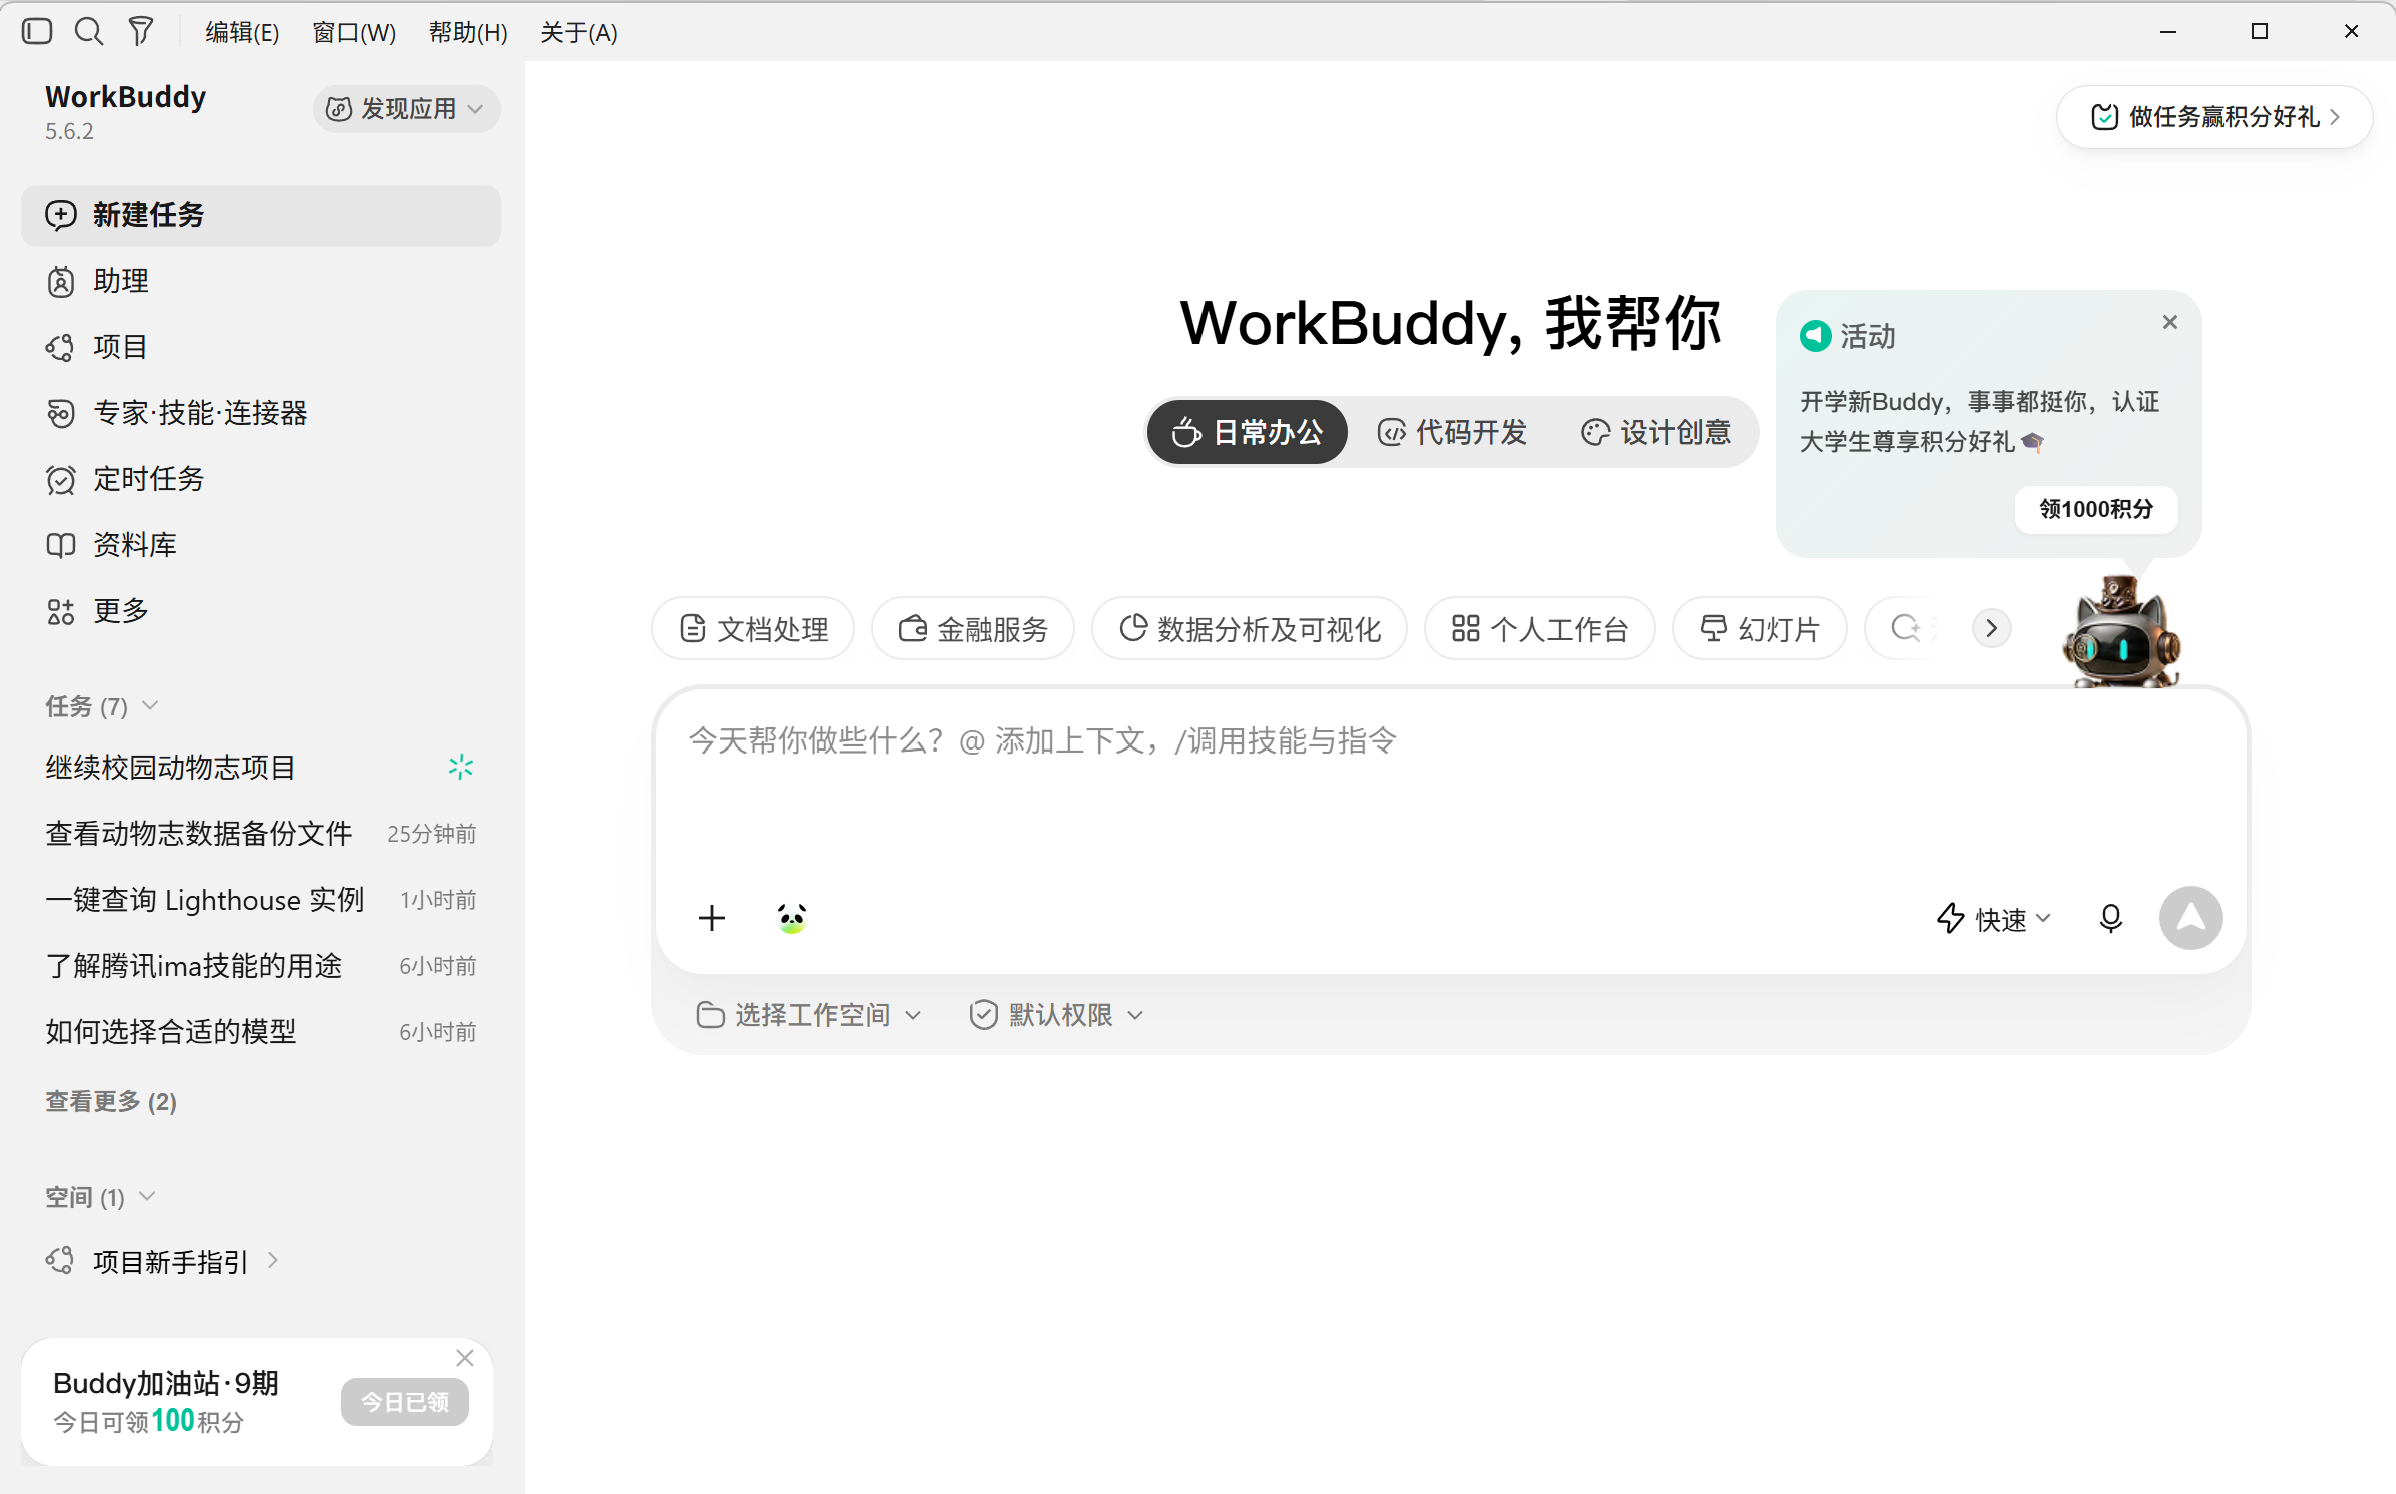Start a 新建任务 from the sidebar
2396x1494 pixels.
[260, 215]
